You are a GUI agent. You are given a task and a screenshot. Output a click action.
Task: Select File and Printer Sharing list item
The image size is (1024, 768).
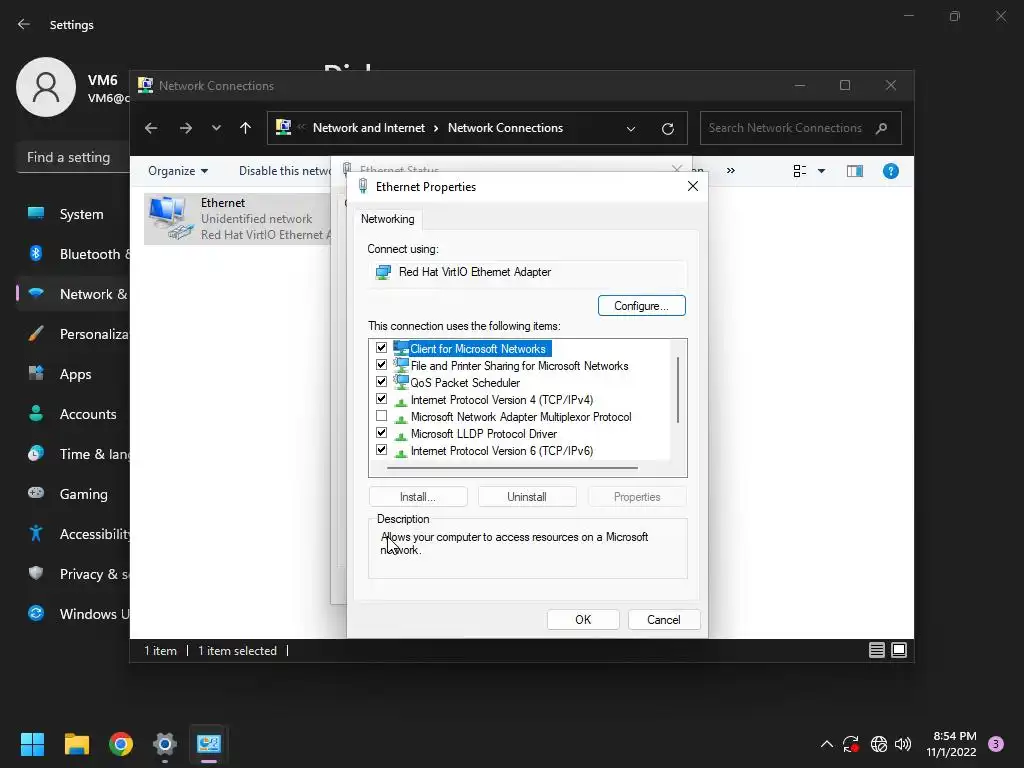519,366
